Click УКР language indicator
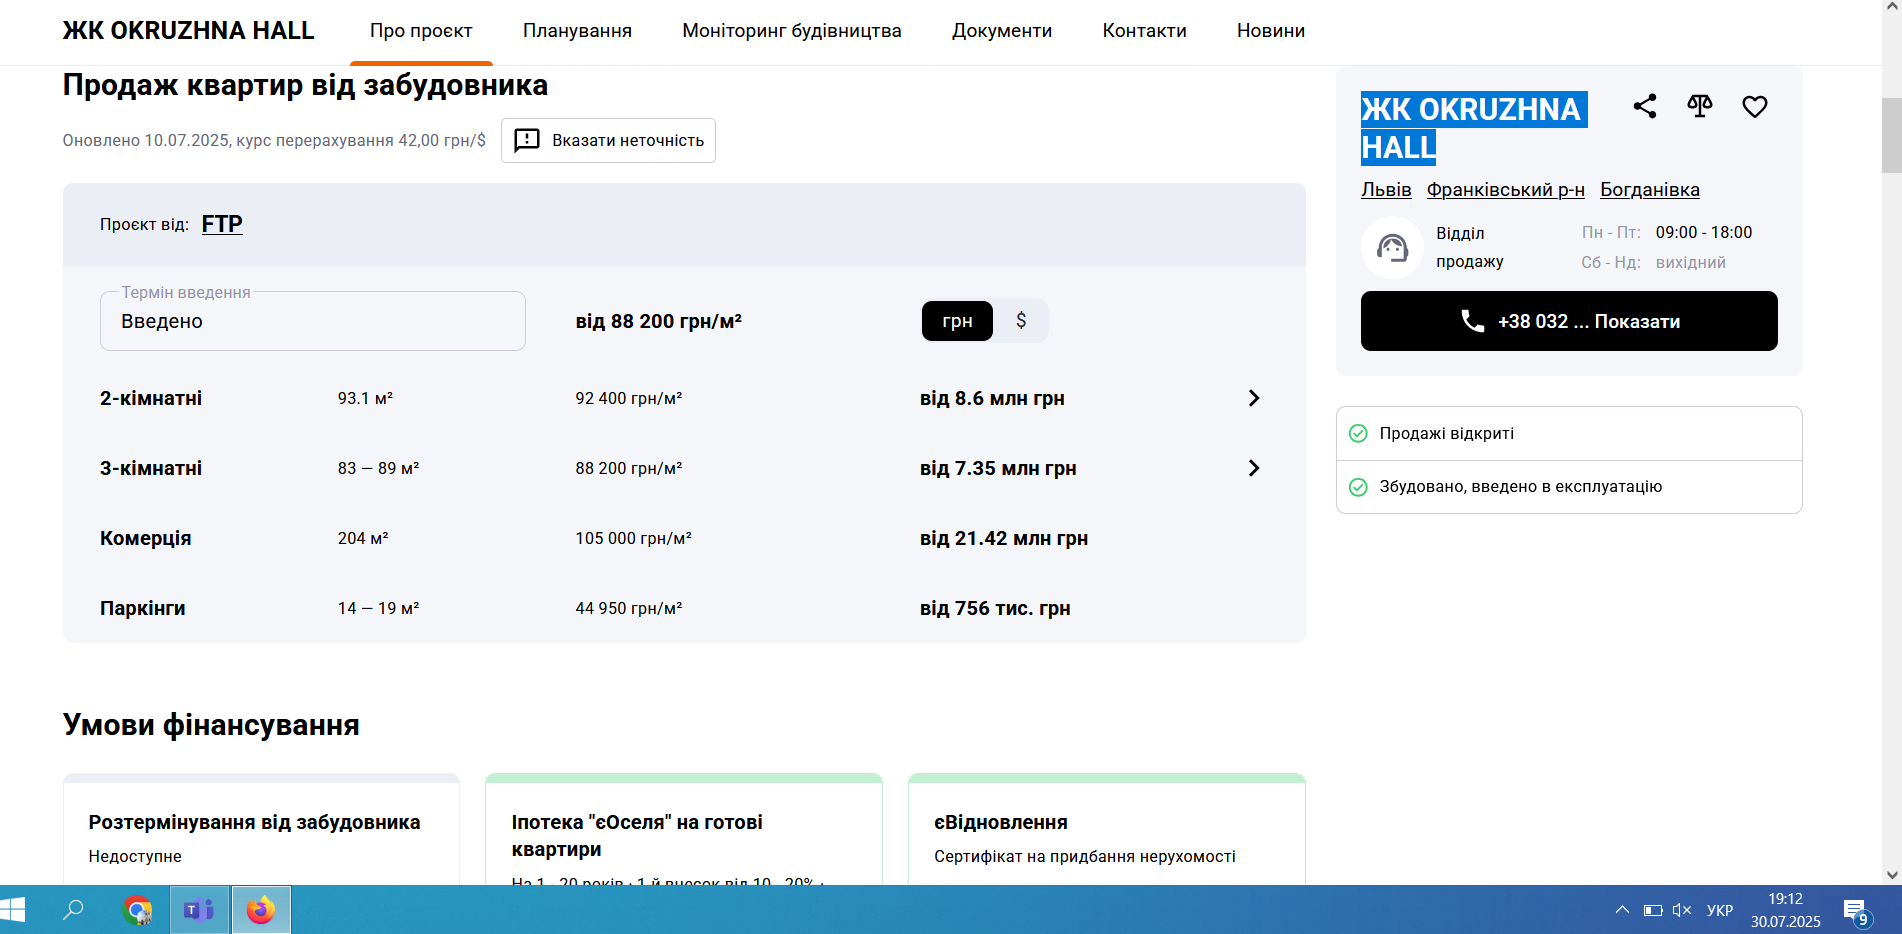Image resolution: width=1902 pixels, height=934 pixels. [x=1720, y=910]
